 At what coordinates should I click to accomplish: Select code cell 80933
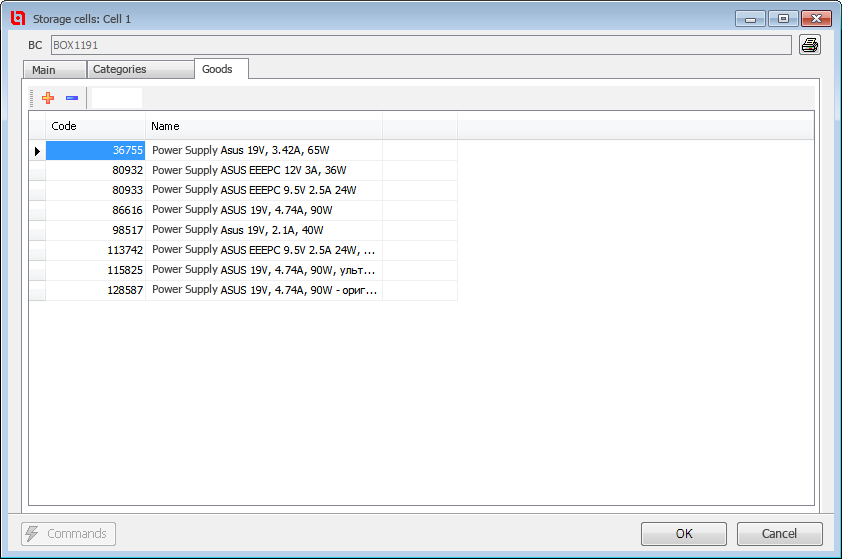[x=95, y=190]
